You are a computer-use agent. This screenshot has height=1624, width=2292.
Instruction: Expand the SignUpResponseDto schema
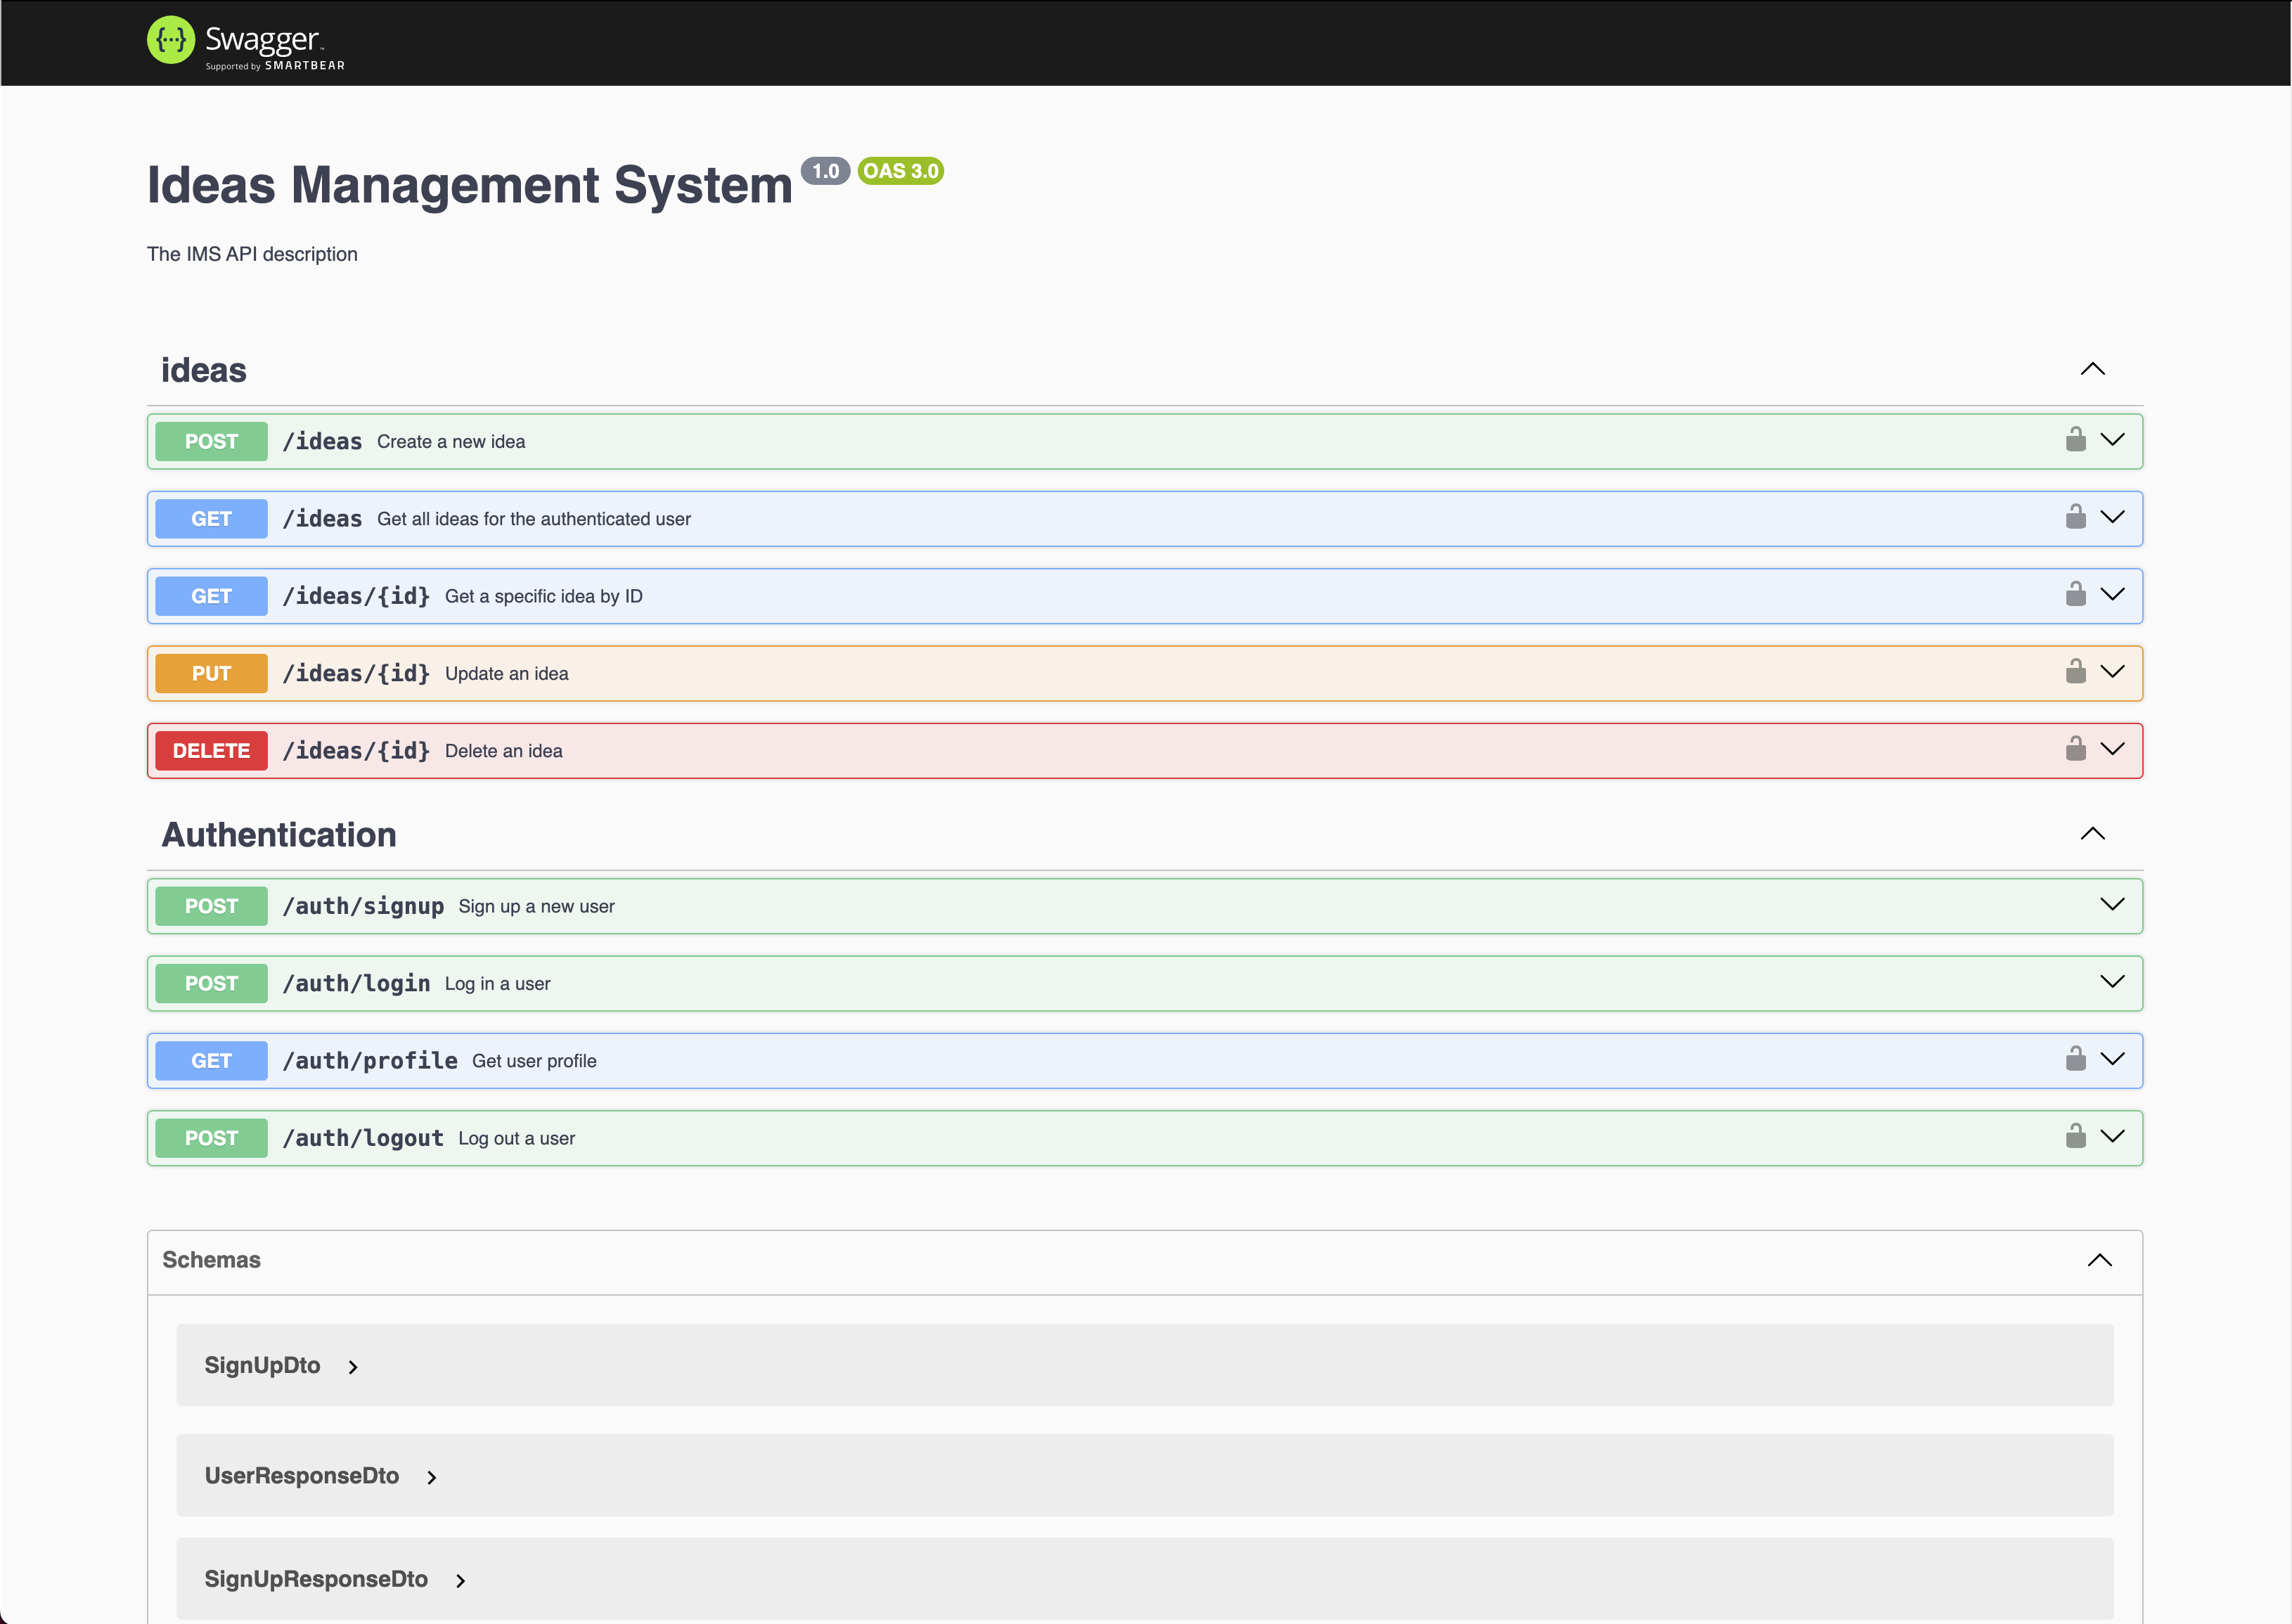point(460,1581)
